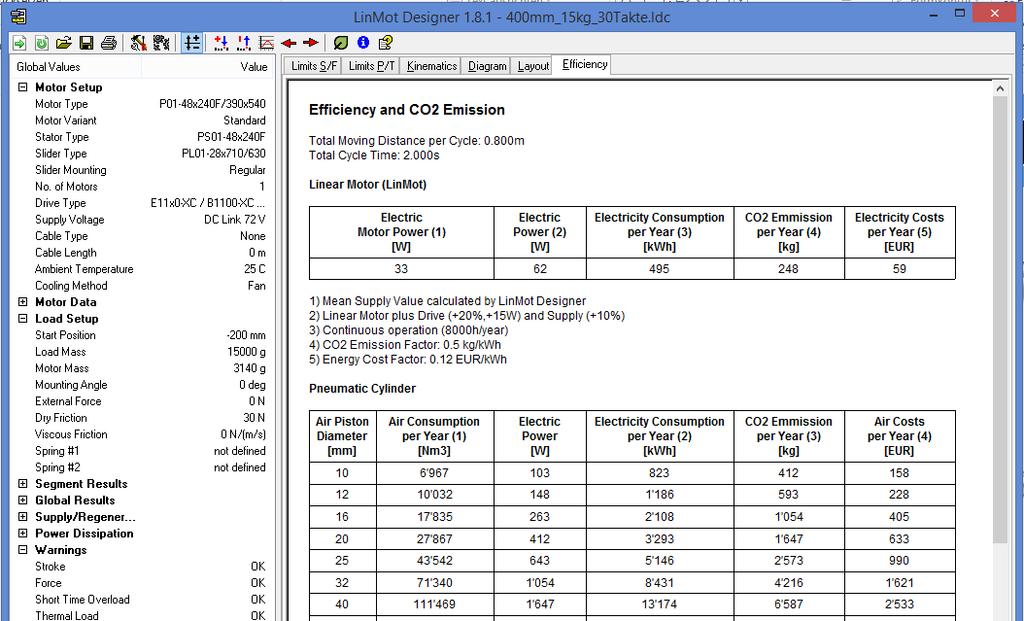Click the vertical scrollbar thumb of the report
1024x621 pixels.
click(x=1000, y=320)
